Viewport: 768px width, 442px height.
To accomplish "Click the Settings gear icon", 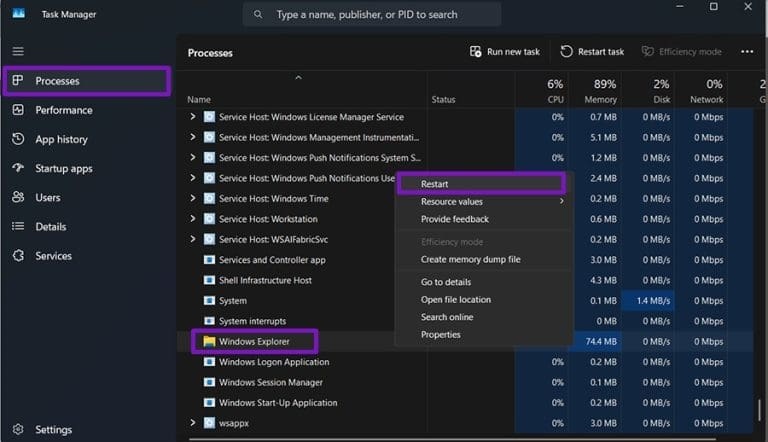I will tap(18, 429).
